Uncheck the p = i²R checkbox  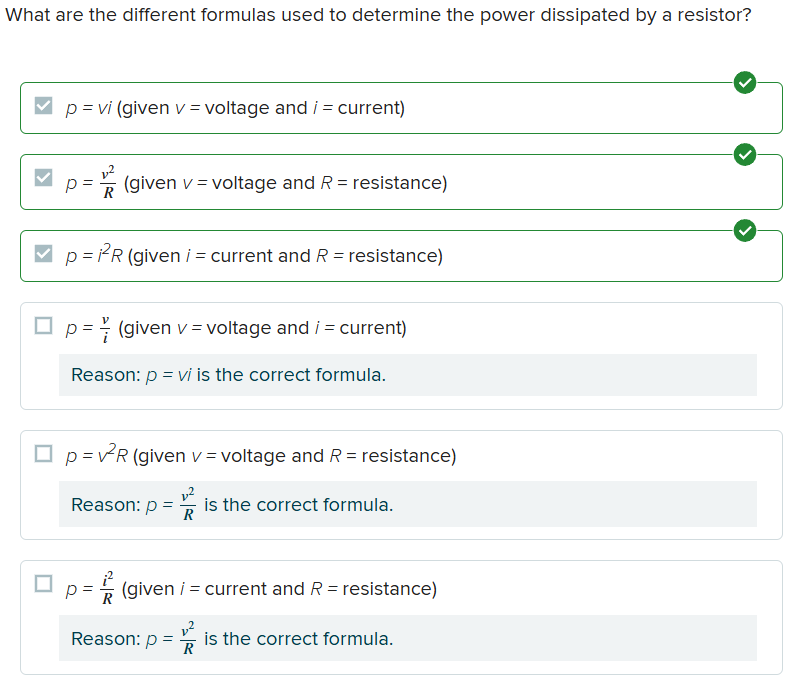click(43, 253)
